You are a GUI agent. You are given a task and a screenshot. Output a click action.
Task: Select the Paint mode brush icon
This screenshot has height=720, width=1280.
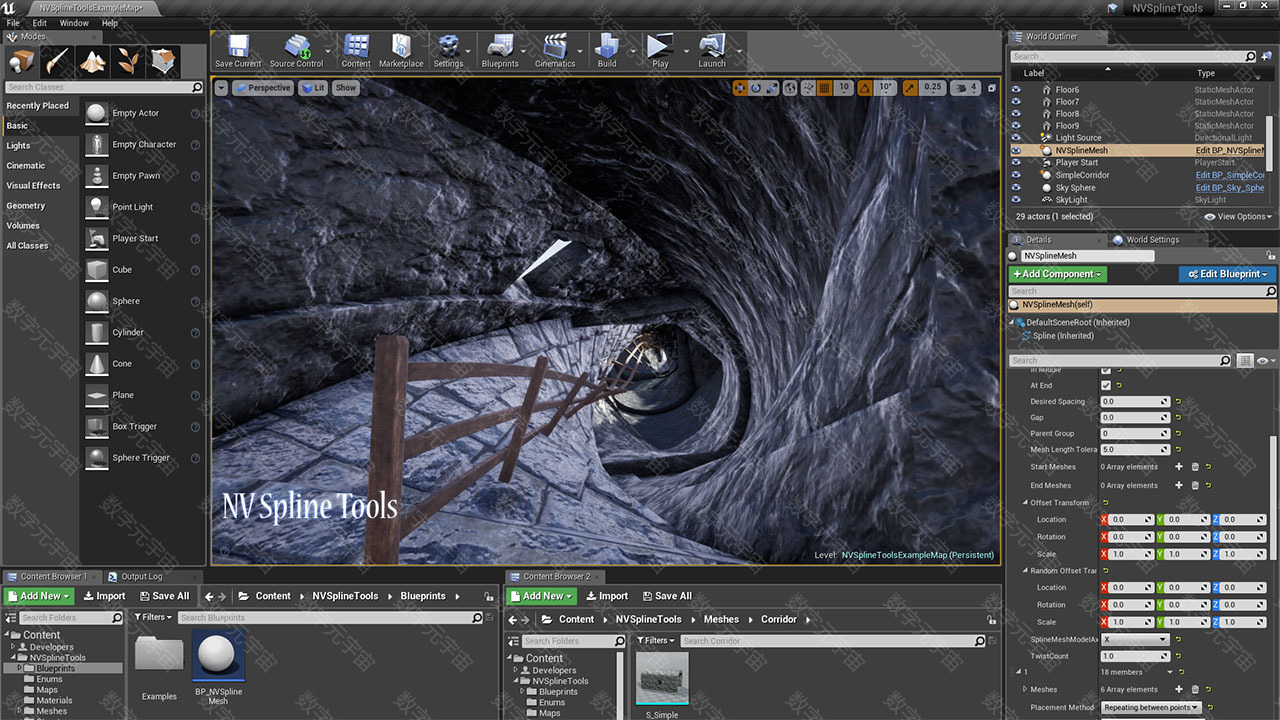[x=57, y=62]
